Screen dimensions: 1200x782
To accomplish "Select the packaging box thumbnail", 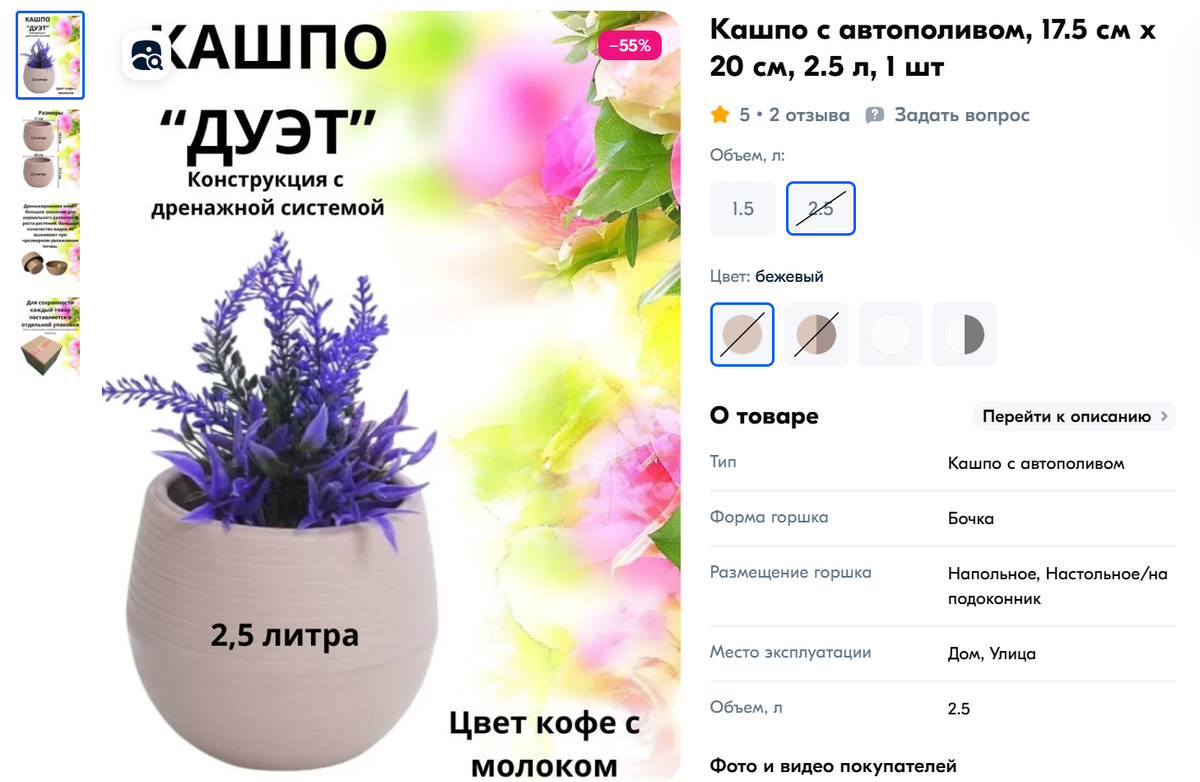I will 50,337.
